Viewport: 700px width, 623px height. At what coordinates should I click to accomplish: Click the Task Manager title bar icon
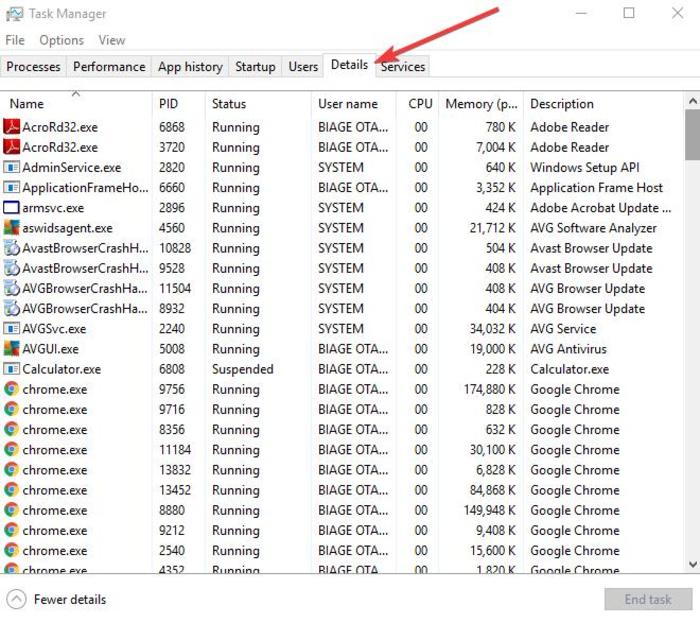coord(14,14)
